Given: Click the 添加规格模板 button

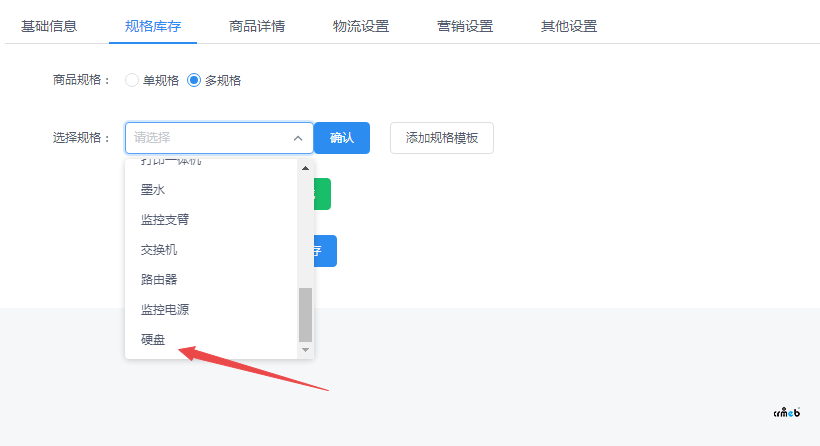Looking at the screenshot, I should [442, 138].
